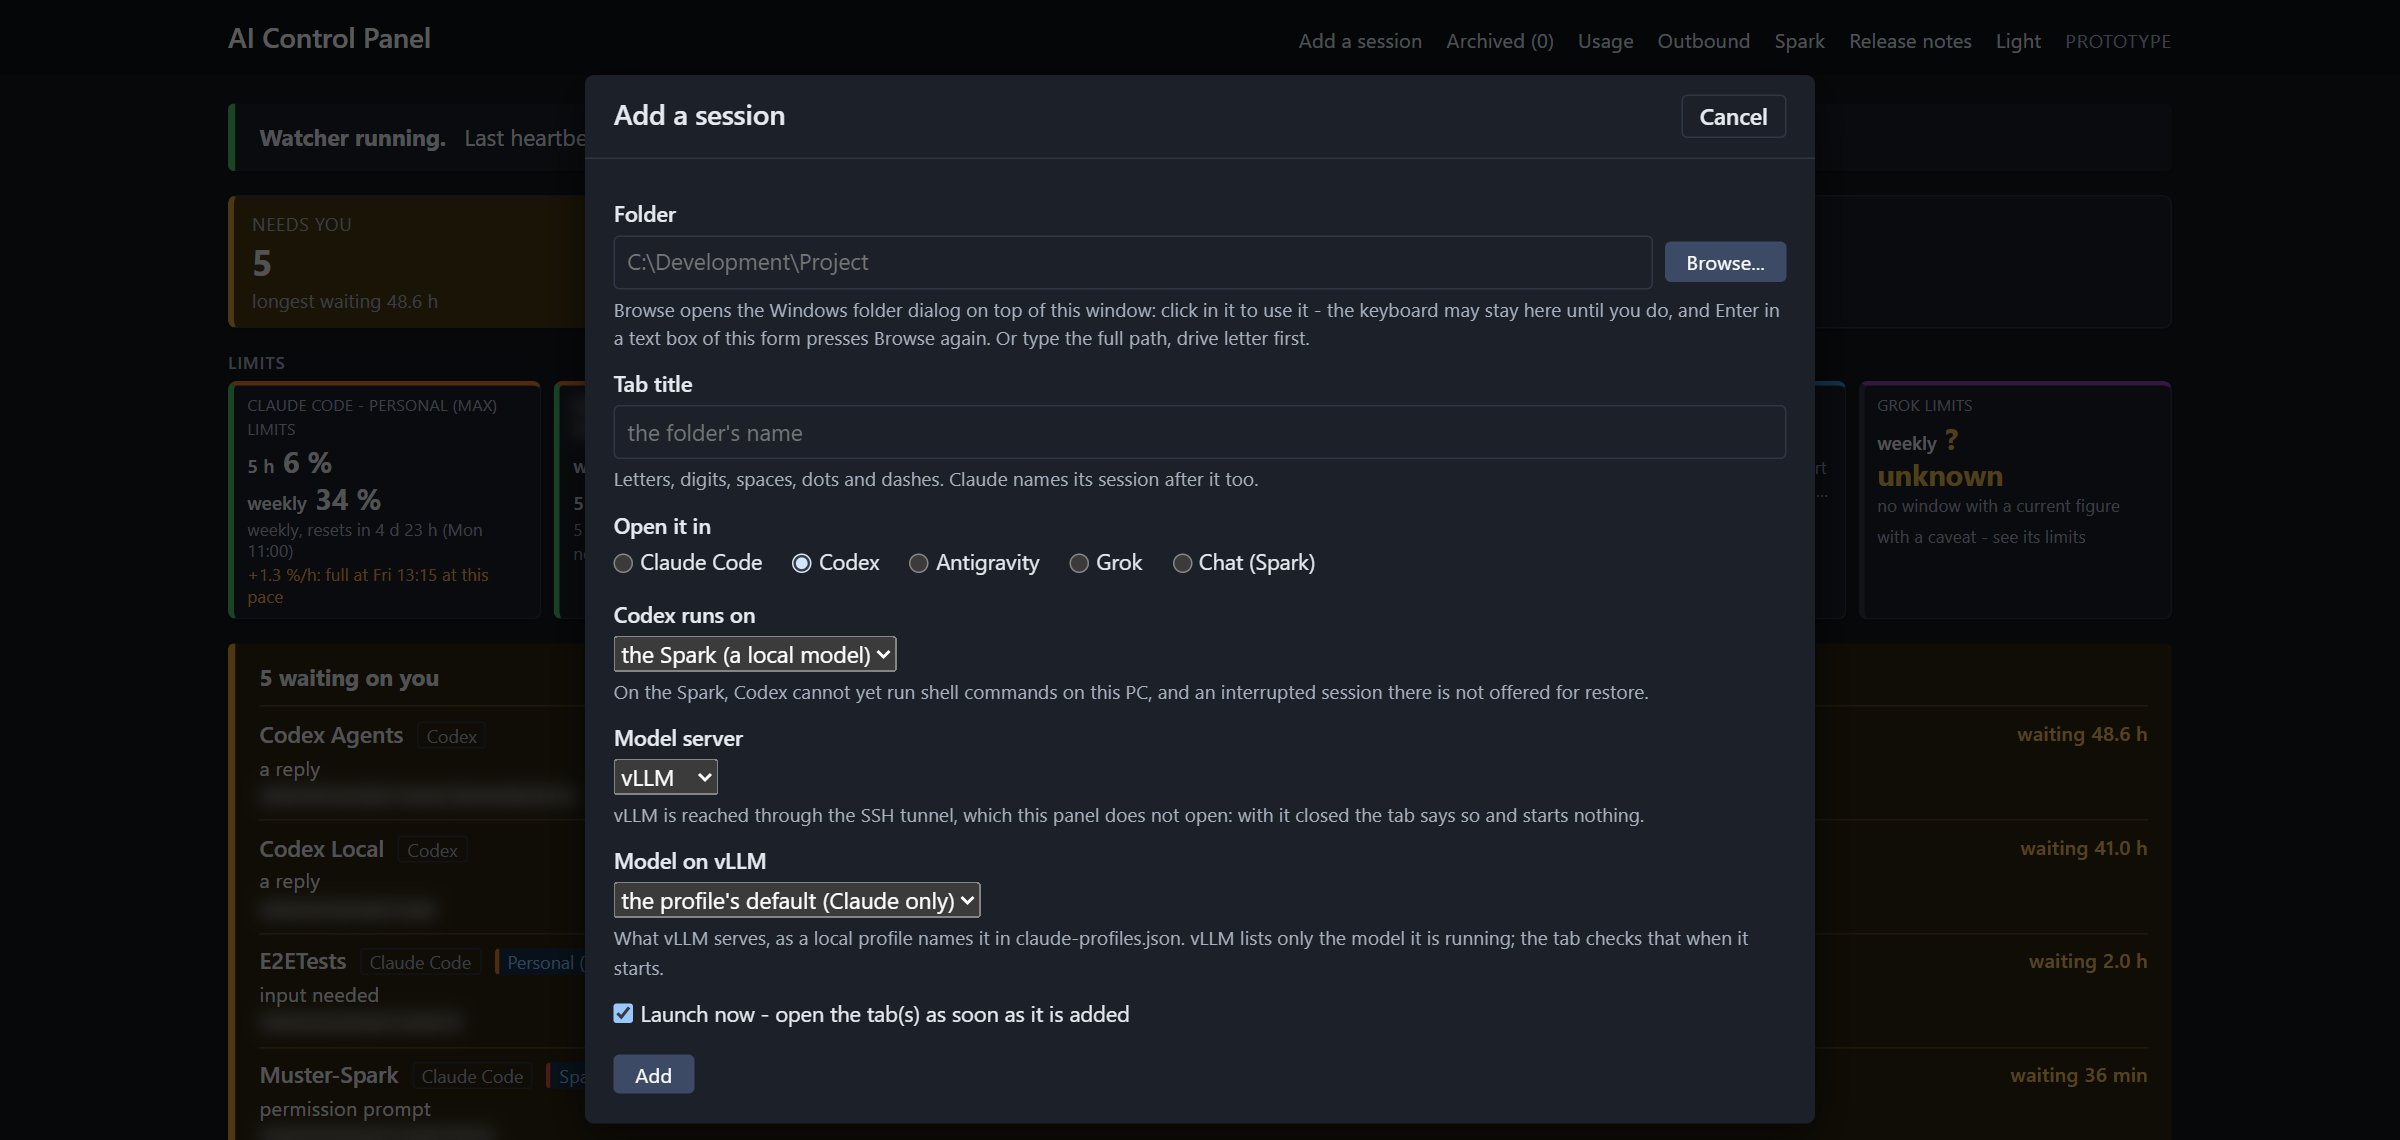Click the 'waiting 41.0 h' text

(2083, 848)
